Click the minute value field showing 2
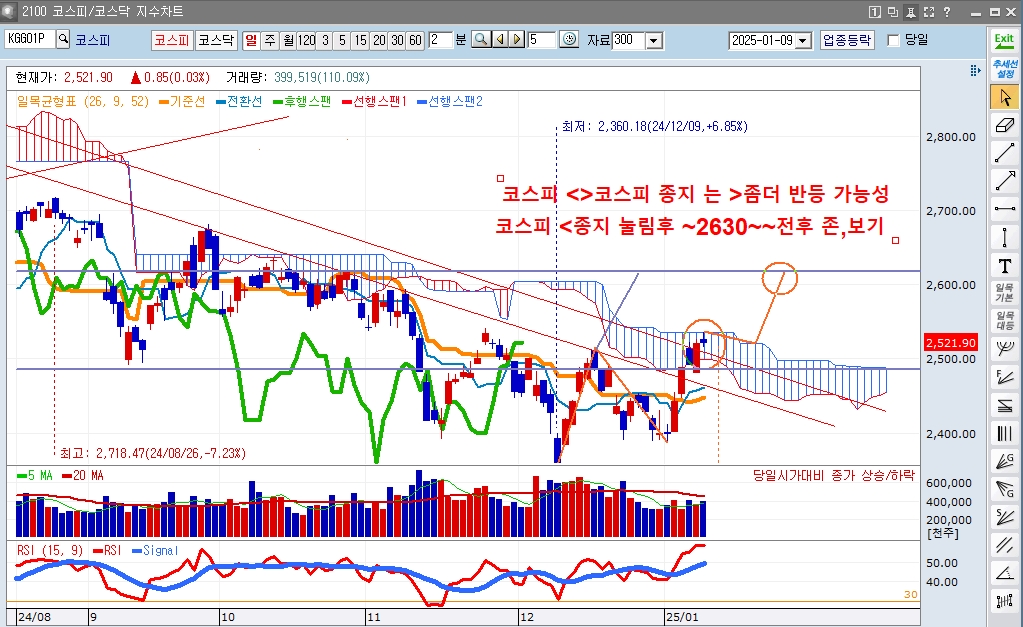Image resolution: width=1023 pixels, height=627 pixels. (440, 40)
